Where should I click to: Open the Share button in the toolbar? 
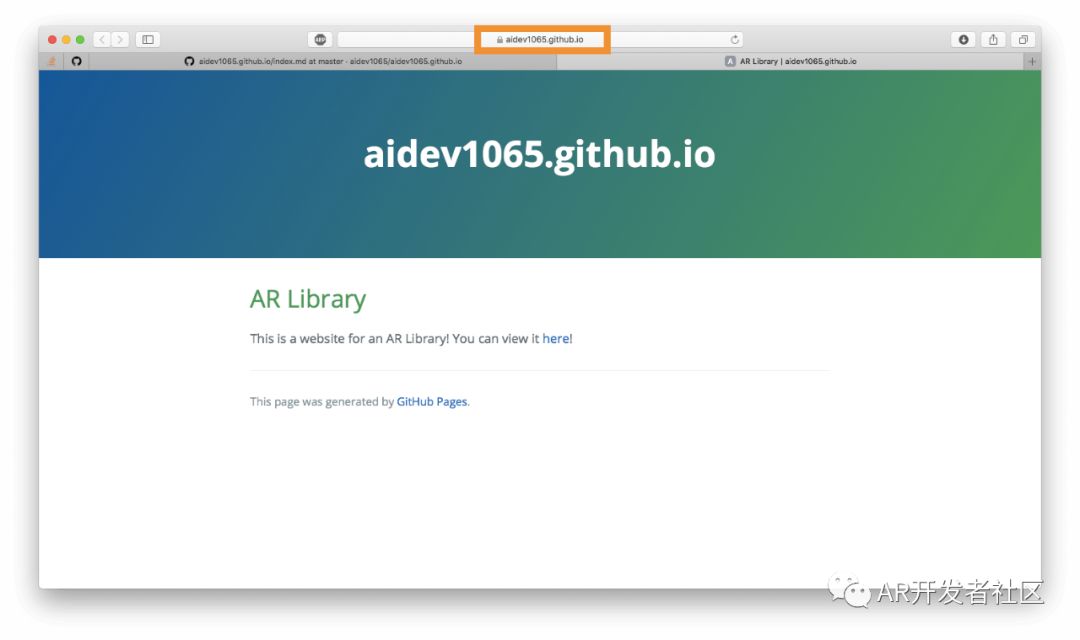click(x=993, y=39)
